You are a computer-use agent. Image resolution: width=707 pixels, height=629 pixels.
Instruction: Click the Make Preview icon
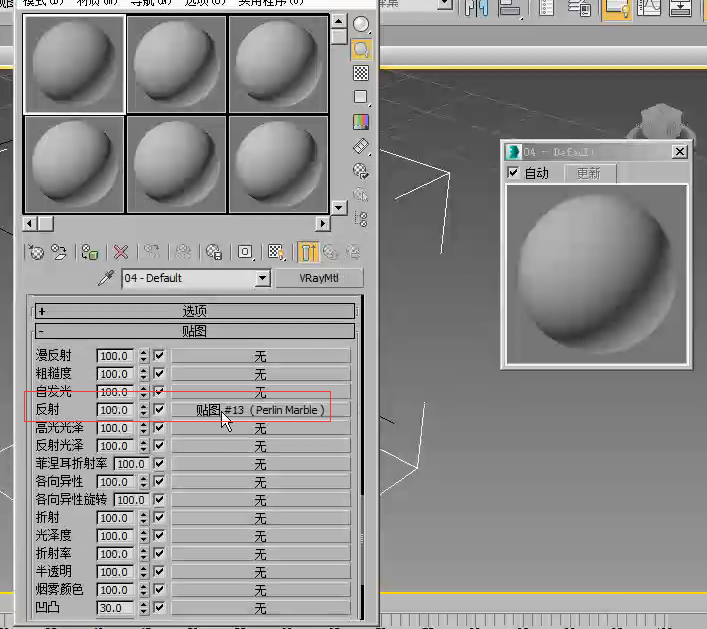361,146
